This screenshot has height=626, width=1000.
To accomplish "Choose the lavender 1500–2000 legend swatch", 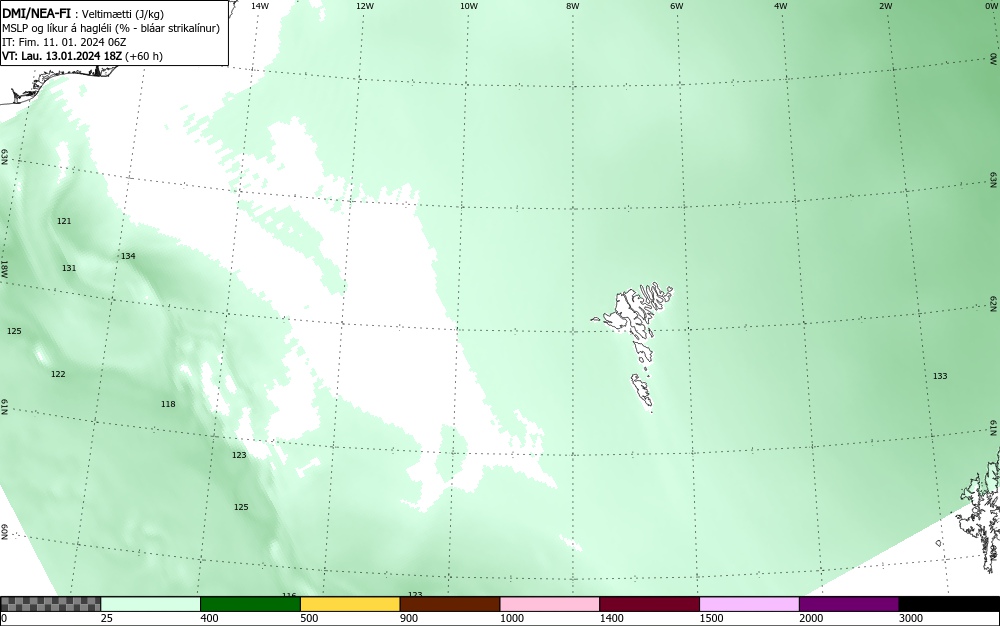I will tap(749, 604).
